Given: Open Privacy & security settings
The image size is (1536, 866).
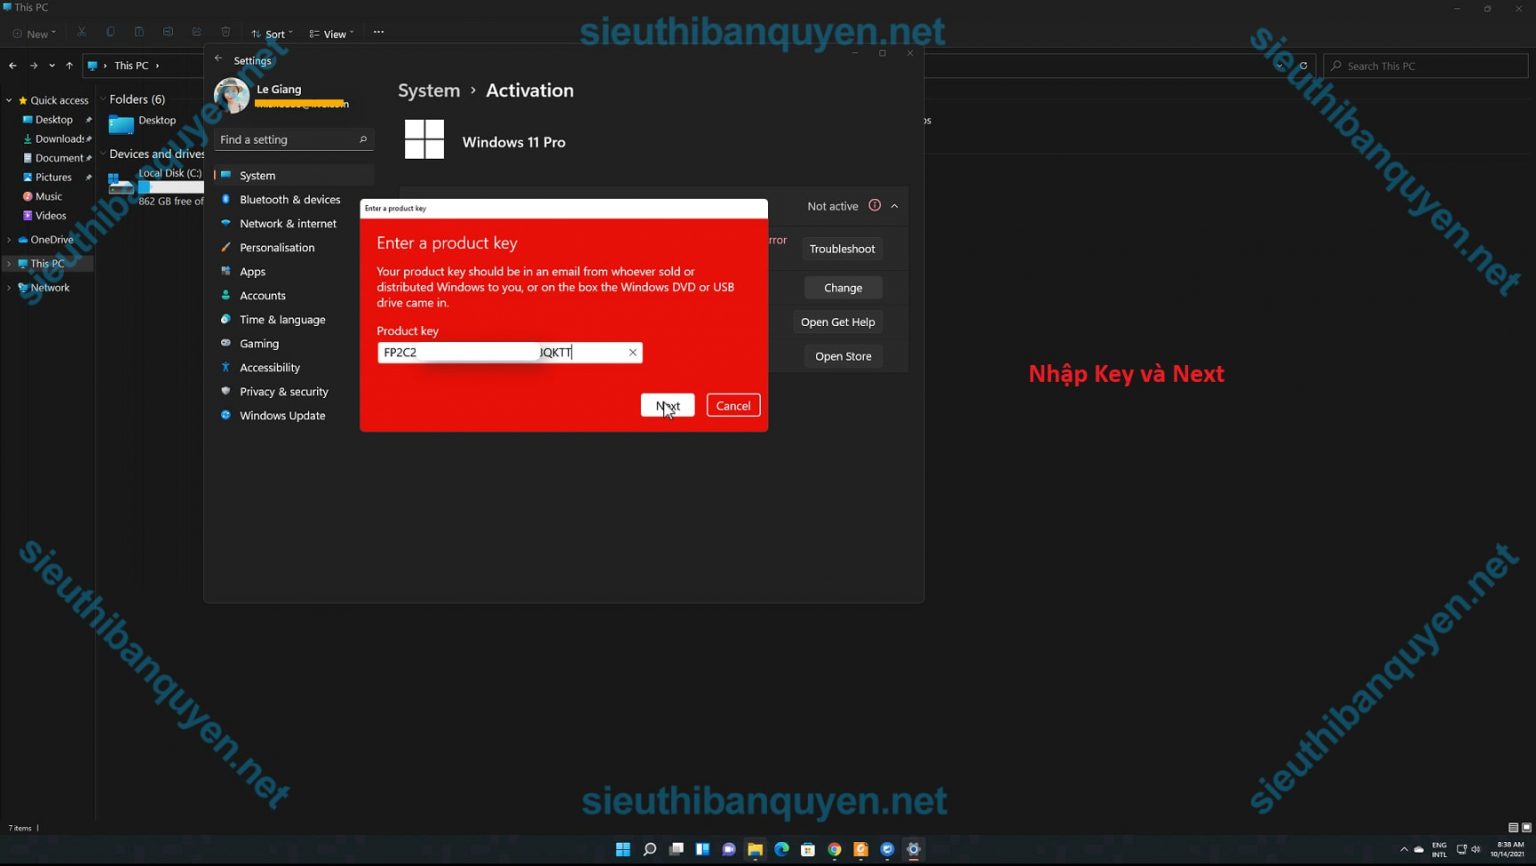Looking at the screenshot, I should click(284, 391).
